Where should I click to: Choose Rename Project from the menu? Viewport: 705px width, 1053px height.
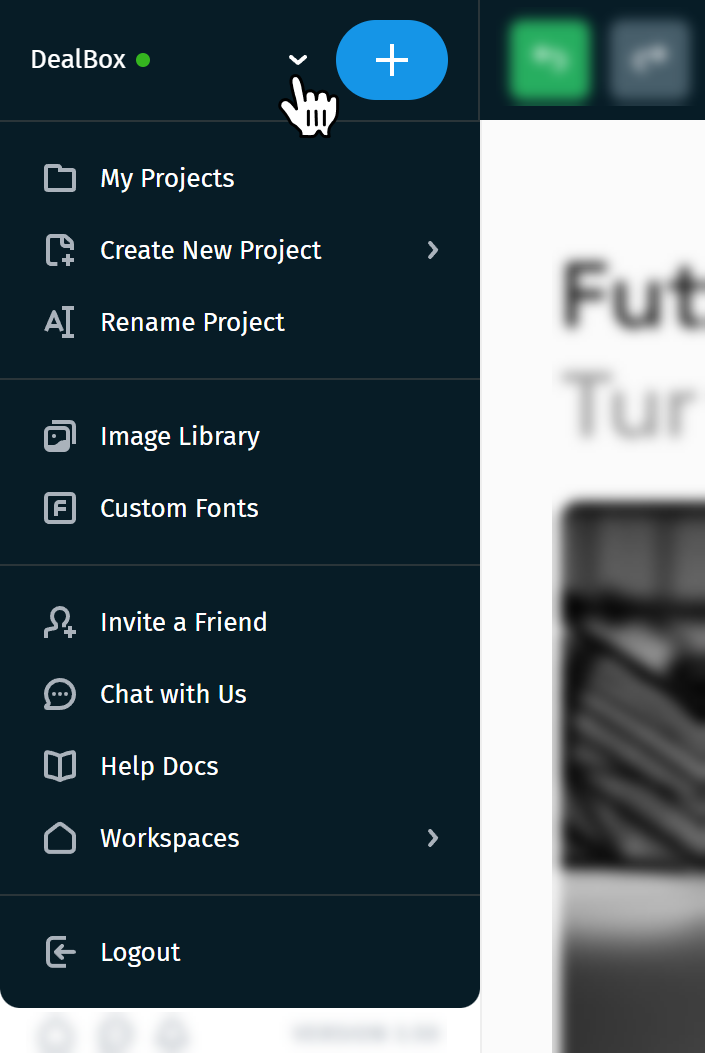240,322
